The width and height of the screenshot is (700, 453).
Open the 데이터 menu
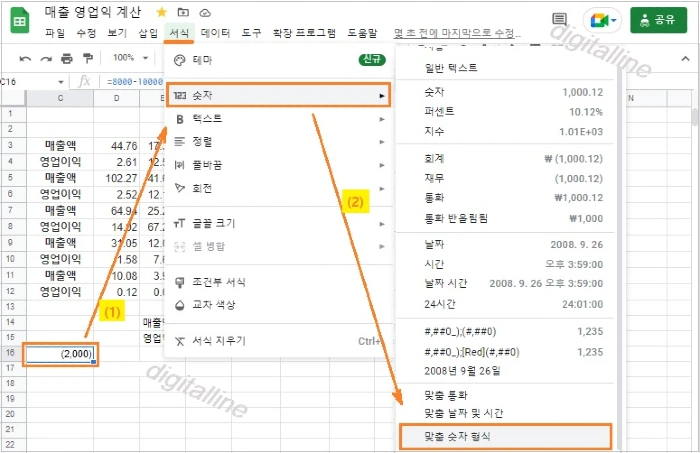point(215,33)
